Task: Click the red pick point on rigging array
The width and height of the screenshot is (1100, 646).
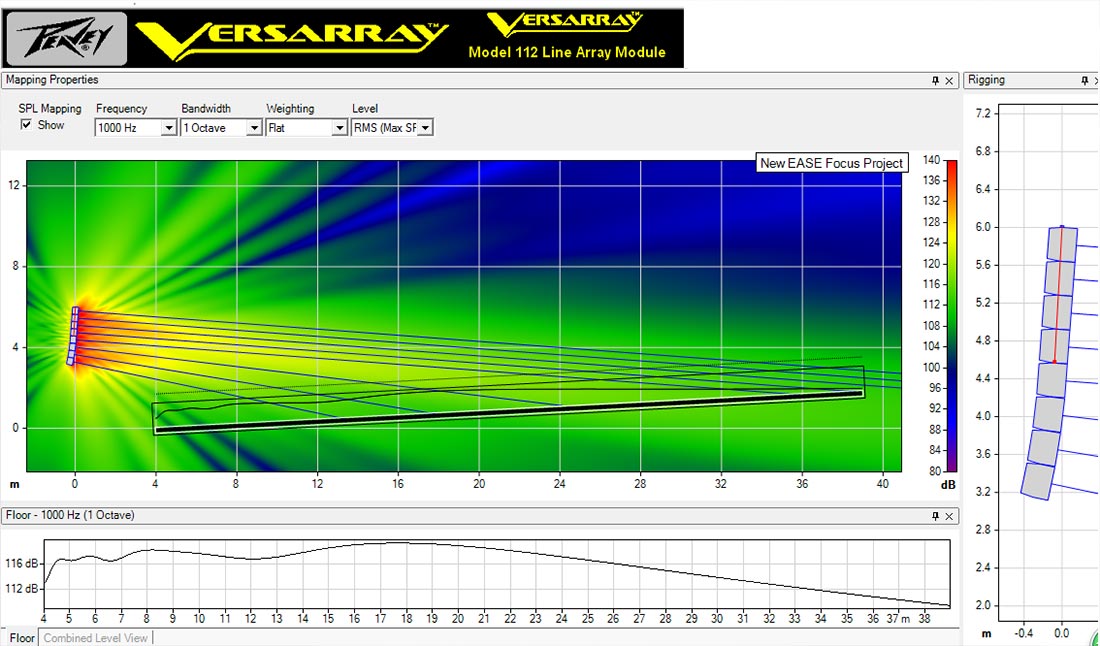Action: (1054, 362)
